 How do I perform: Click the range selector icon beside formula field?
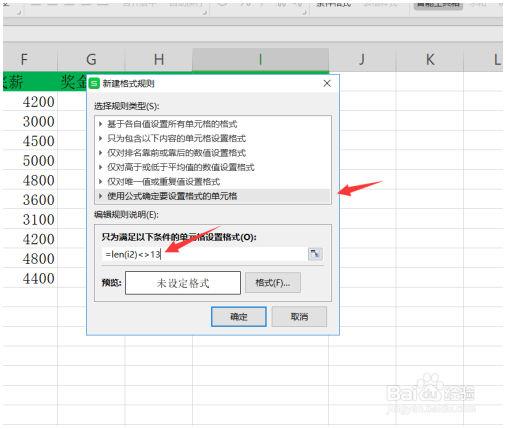[x=315, y=254]
